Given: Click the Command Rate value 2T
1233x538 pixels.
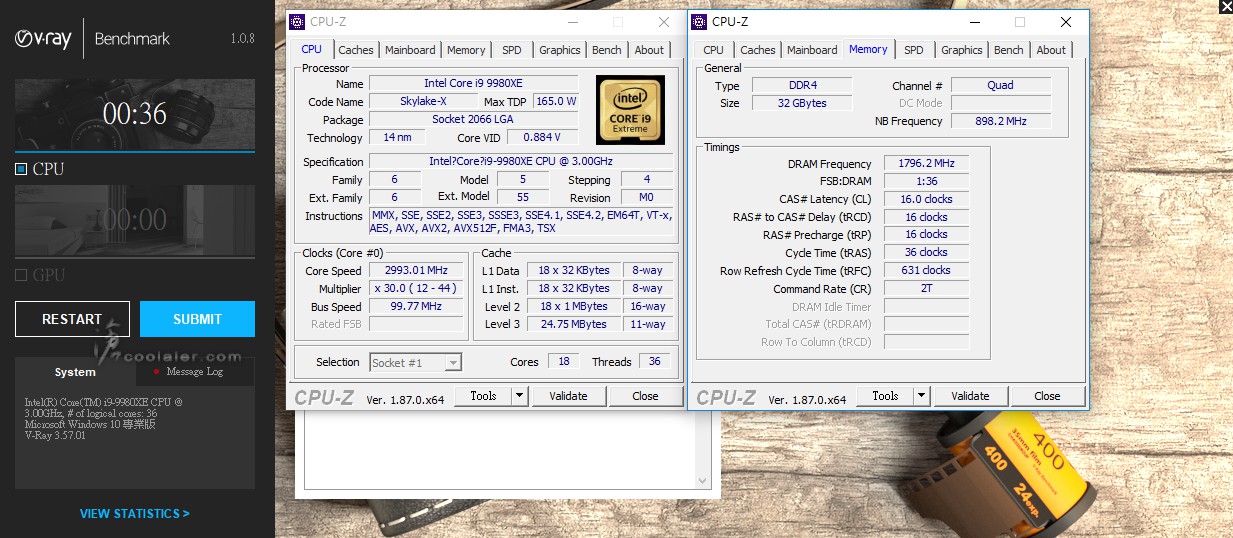Looking at the screenshot, I should click(x=927, y=289).
